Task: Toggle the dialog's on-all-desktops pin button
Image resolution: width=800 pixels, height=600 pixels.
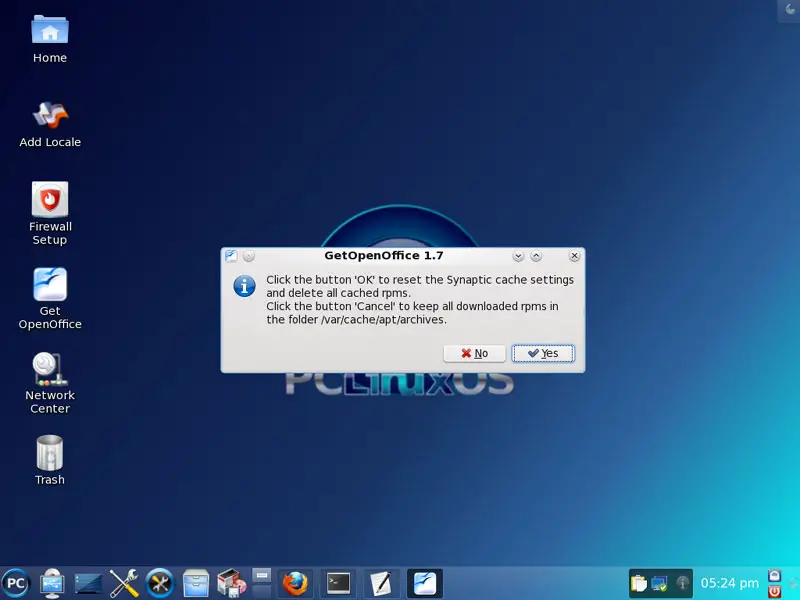Action: coord(249,256)
